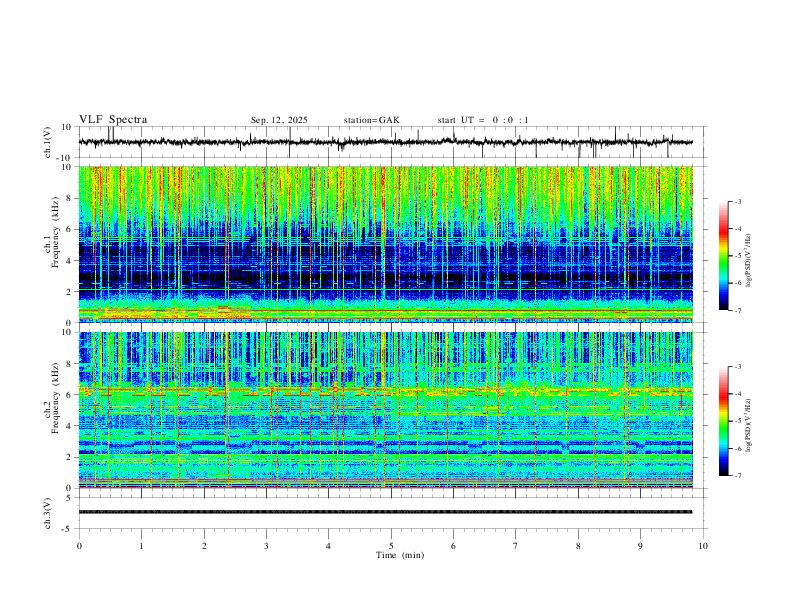The image size is (792, 612).
Task: Click the '-3' label on ch.1 color bar
Action: 737,201
